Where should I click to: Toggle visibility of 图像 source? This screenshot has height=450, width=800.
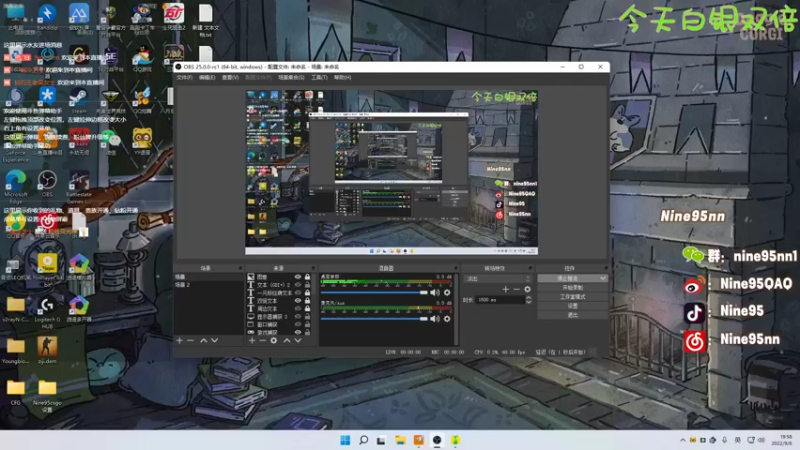[x=298, y=277]
